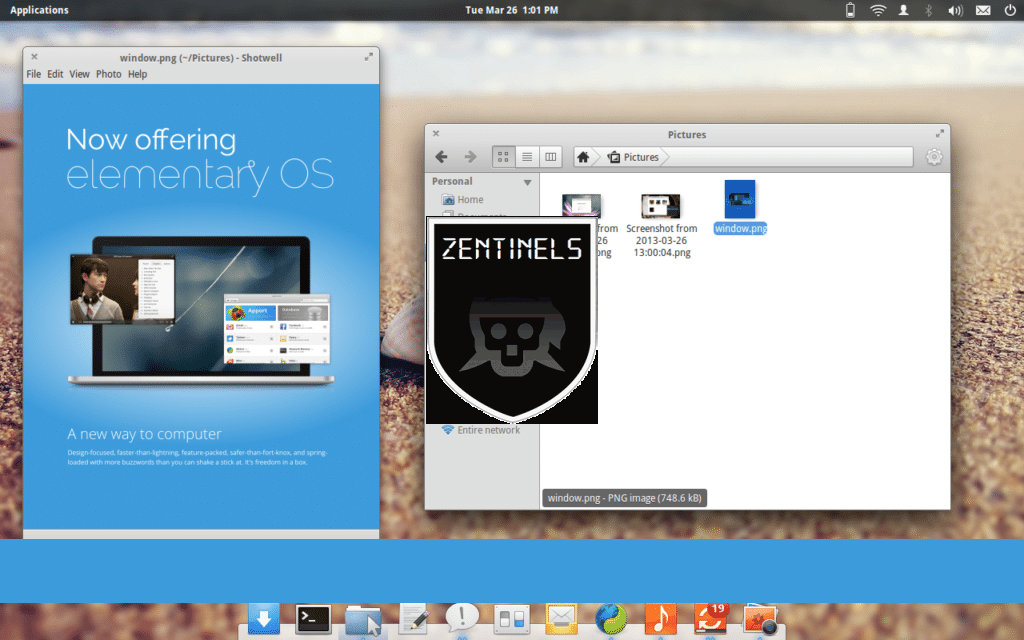Open the switchboard settings dock icon
This screenshot has width=1024, height=640.
511,619
